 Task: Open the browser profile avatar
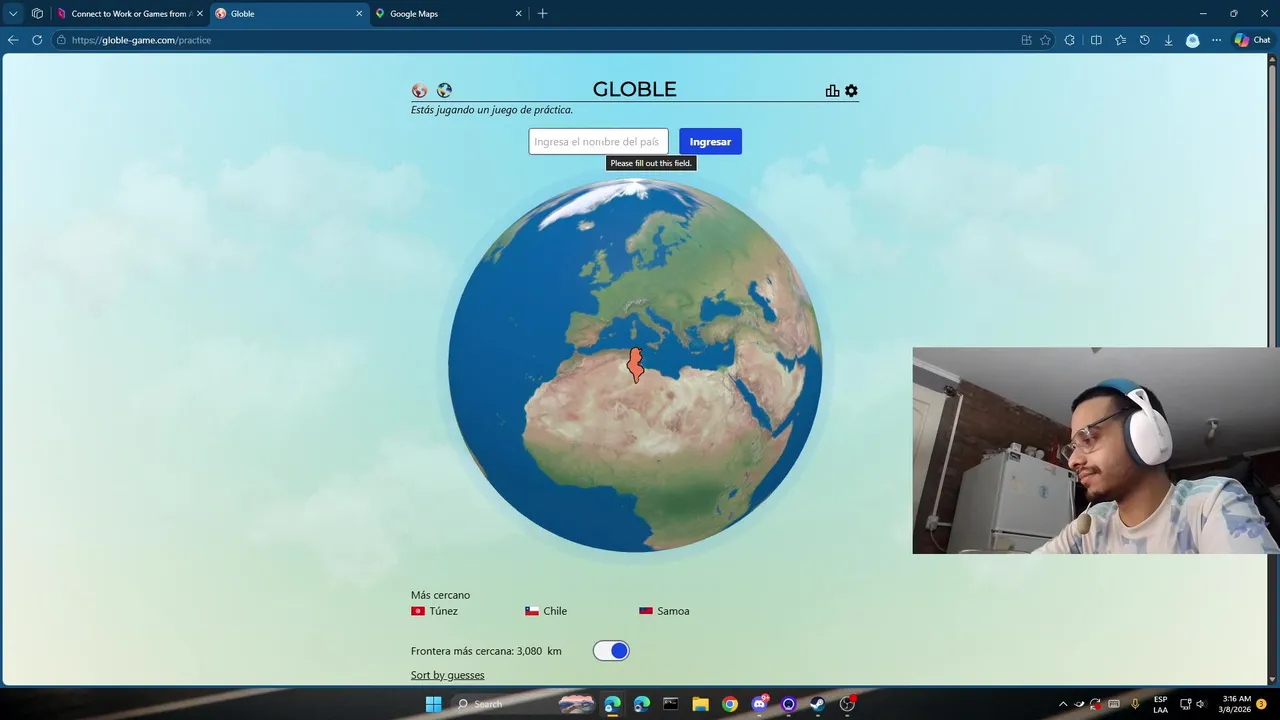click(x=1192, y=40)
